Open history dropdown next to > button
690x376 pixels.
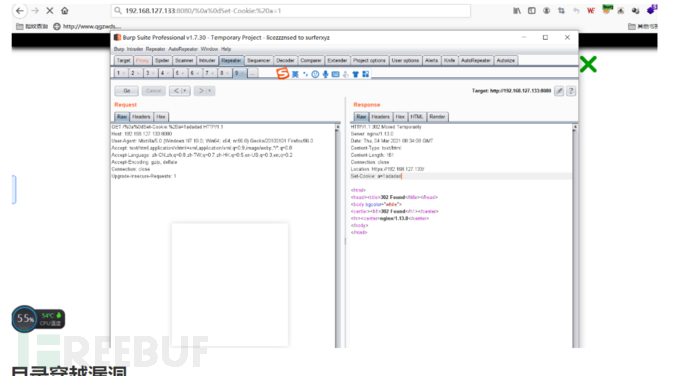point(210,91)
